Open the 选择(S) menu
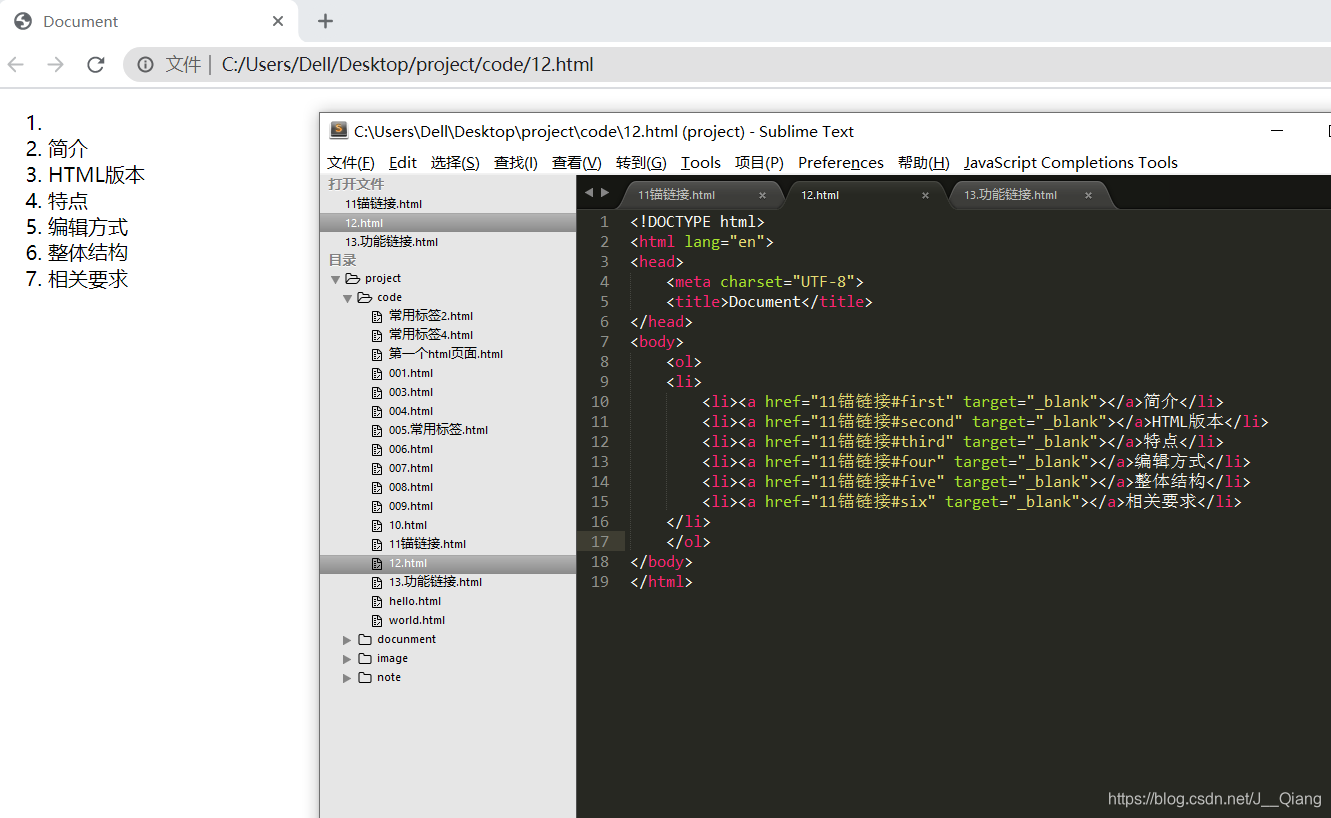Image resolution: width=1331 pixels, height=818 pixels. [455, 162]
